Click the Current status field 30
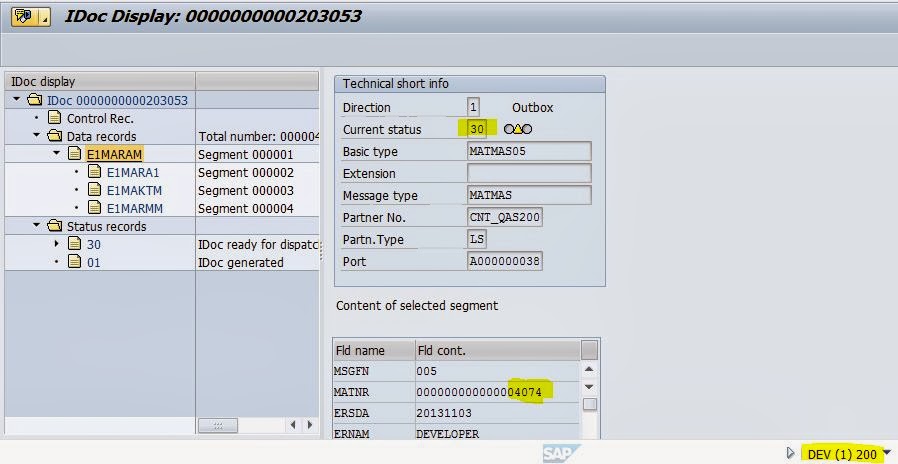Screen dimensions: 898x464 pos(476,129)
